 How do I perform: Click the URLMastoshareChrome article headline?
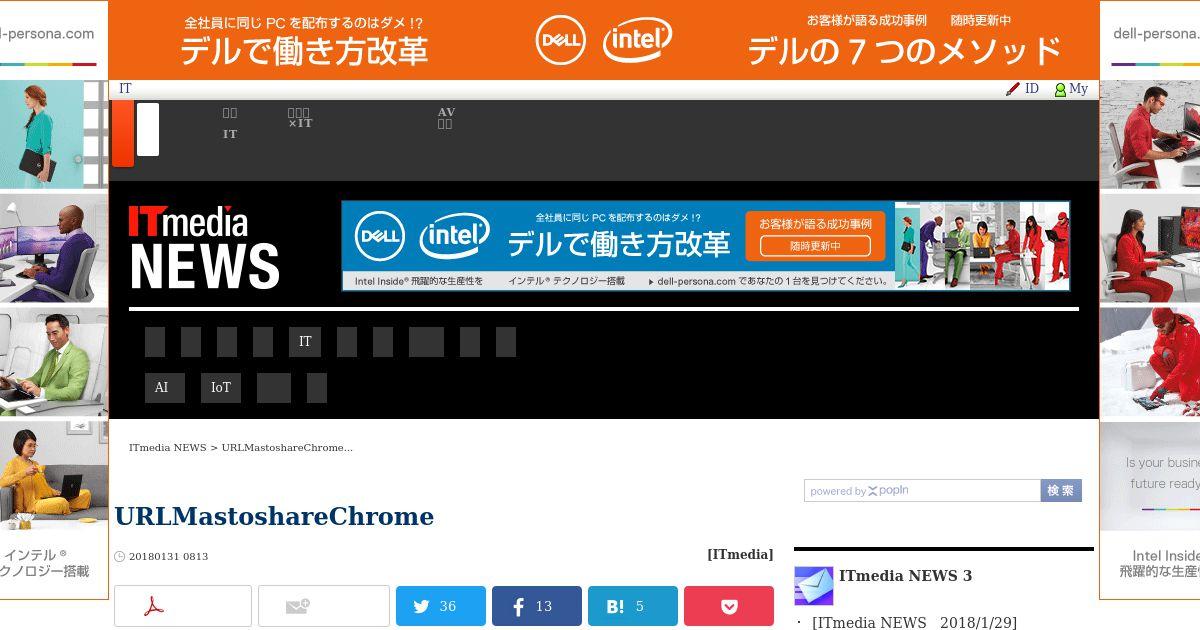tap(274, 517)
